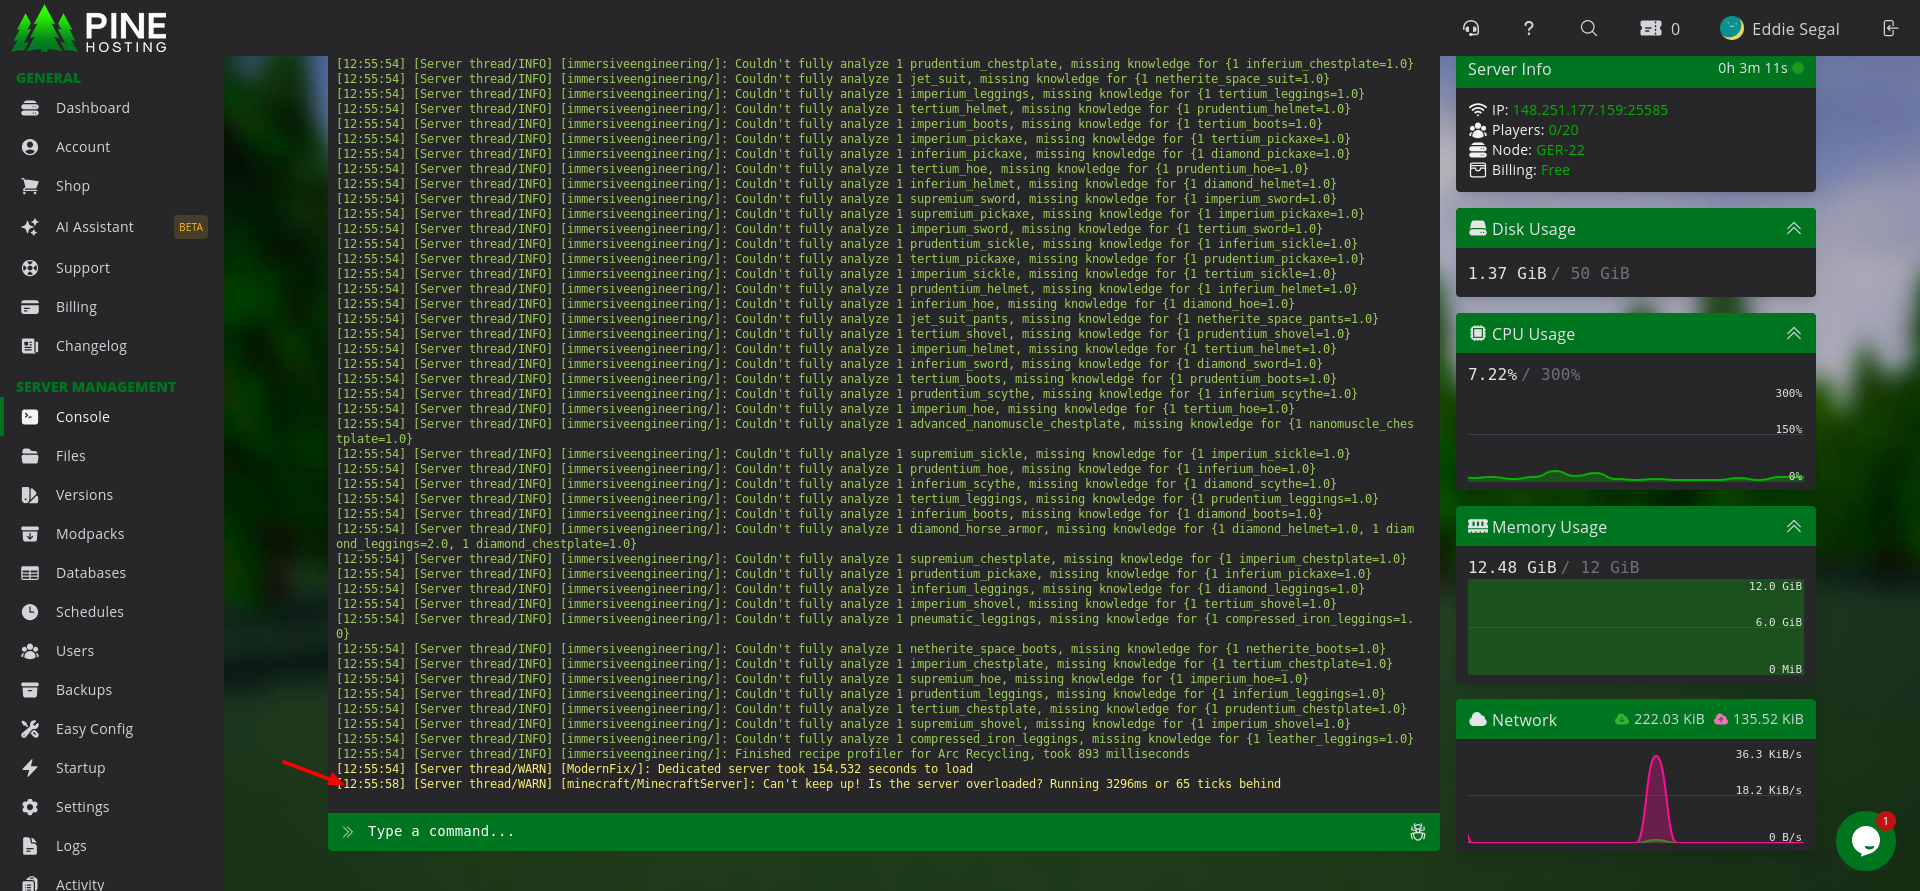This screenshot has height=891, width=1920.
Task: Click the GENERAL section heading
Action: point(48,78)
